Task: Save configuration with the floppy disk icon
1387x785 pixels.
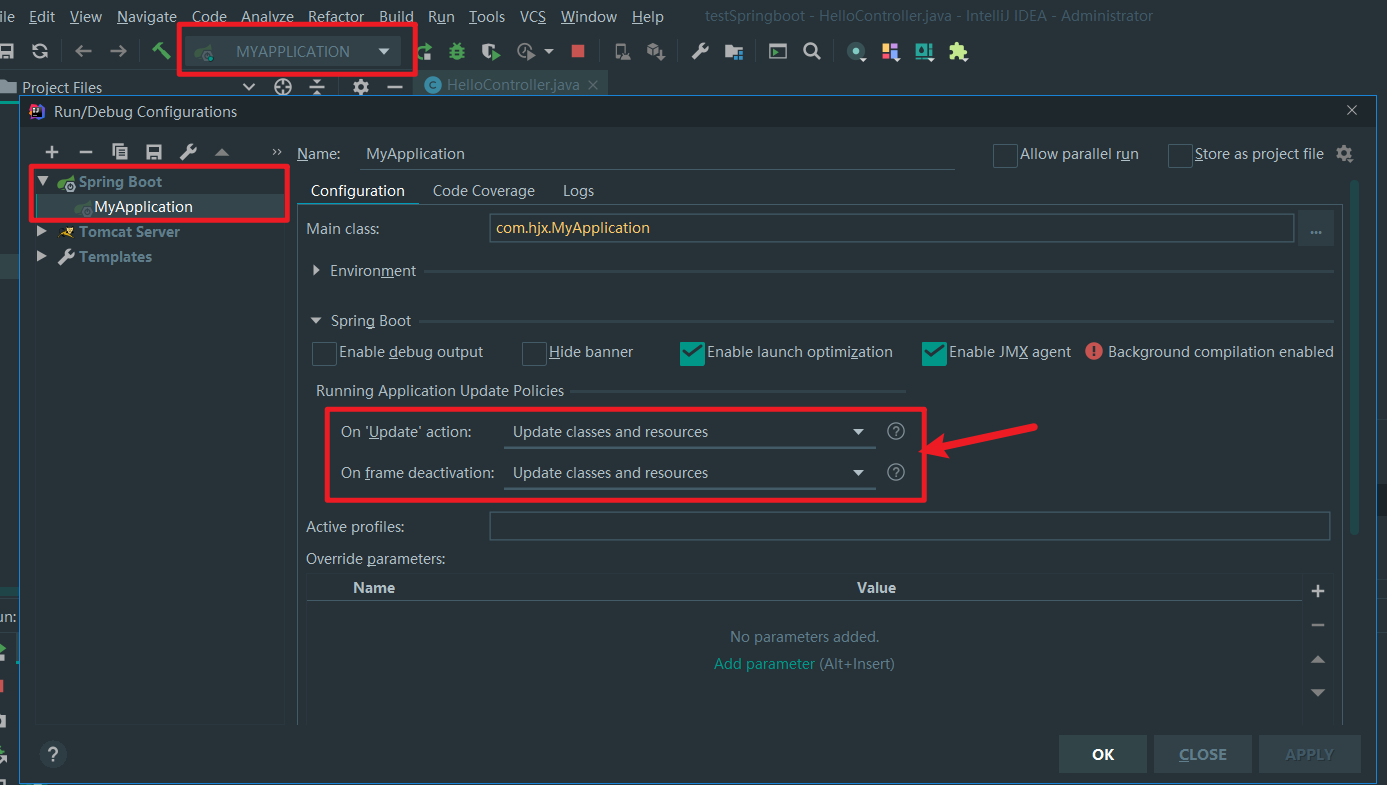Action: [x=154, y=152]
